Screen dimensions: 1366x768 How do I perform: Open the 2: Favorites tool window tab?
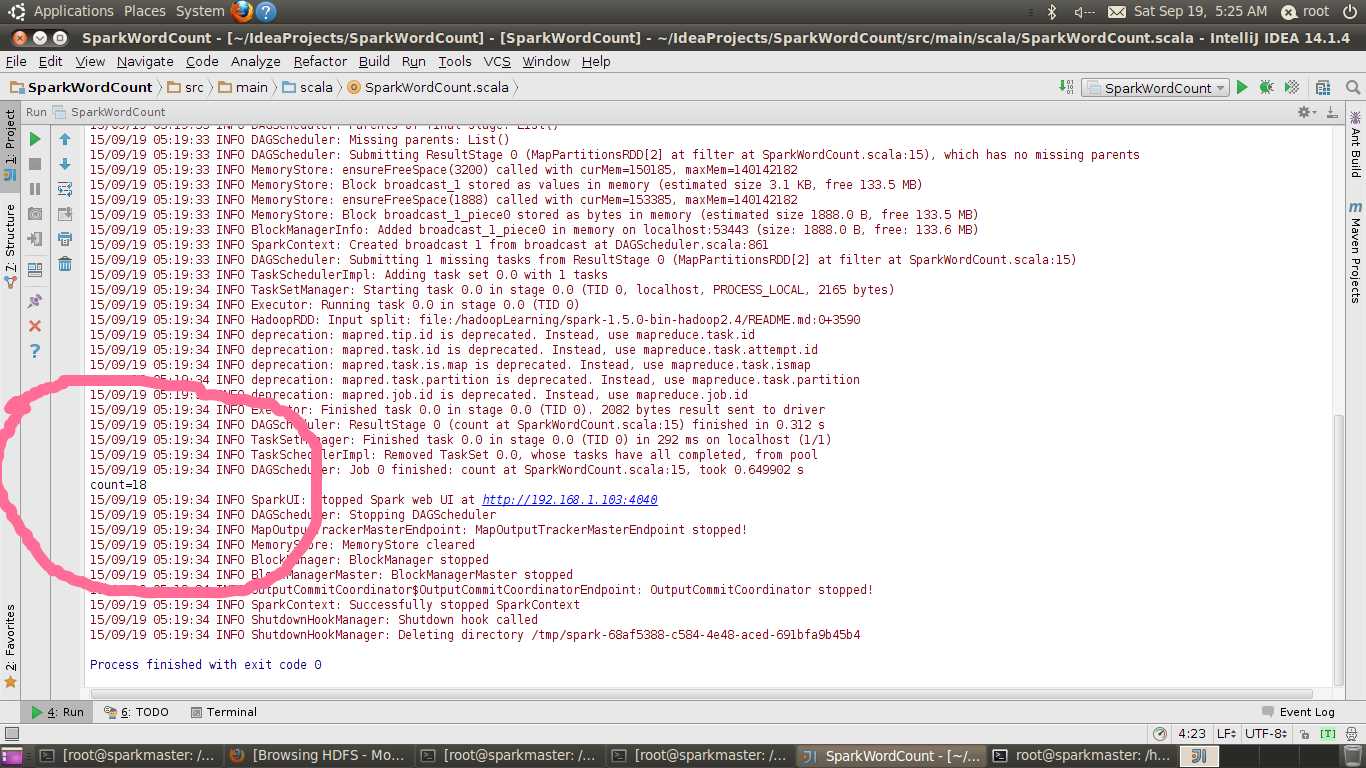[x=10, y=646]
